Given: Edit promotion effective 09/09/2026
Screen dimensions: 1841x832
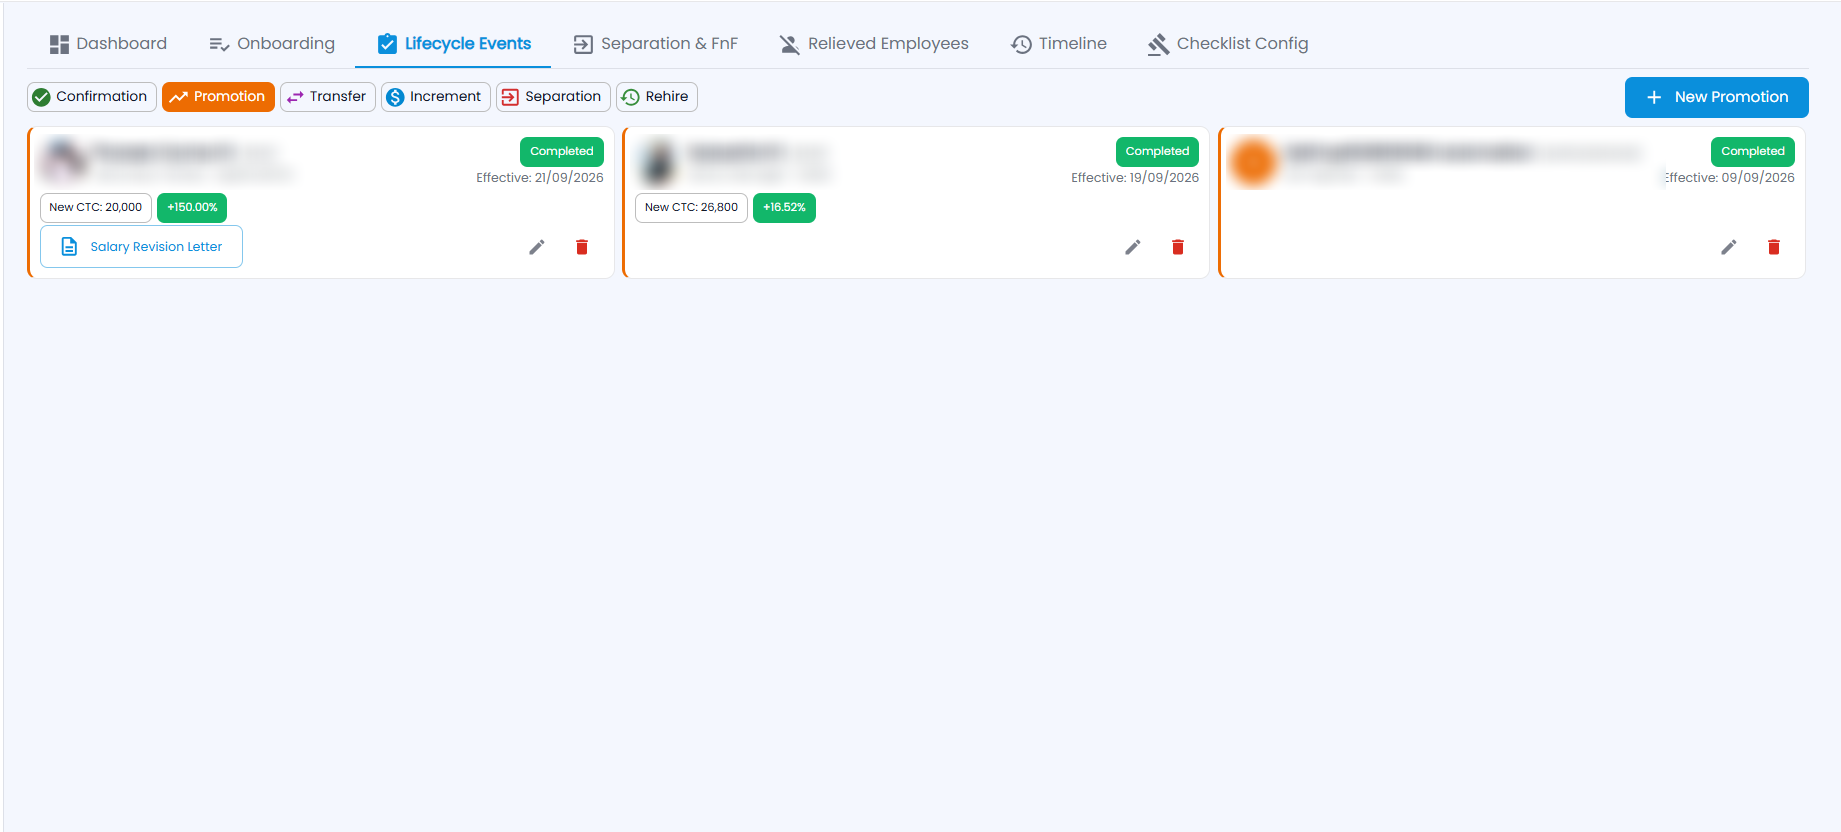Looking at the screenshot, I should (x=1729, y=247).
